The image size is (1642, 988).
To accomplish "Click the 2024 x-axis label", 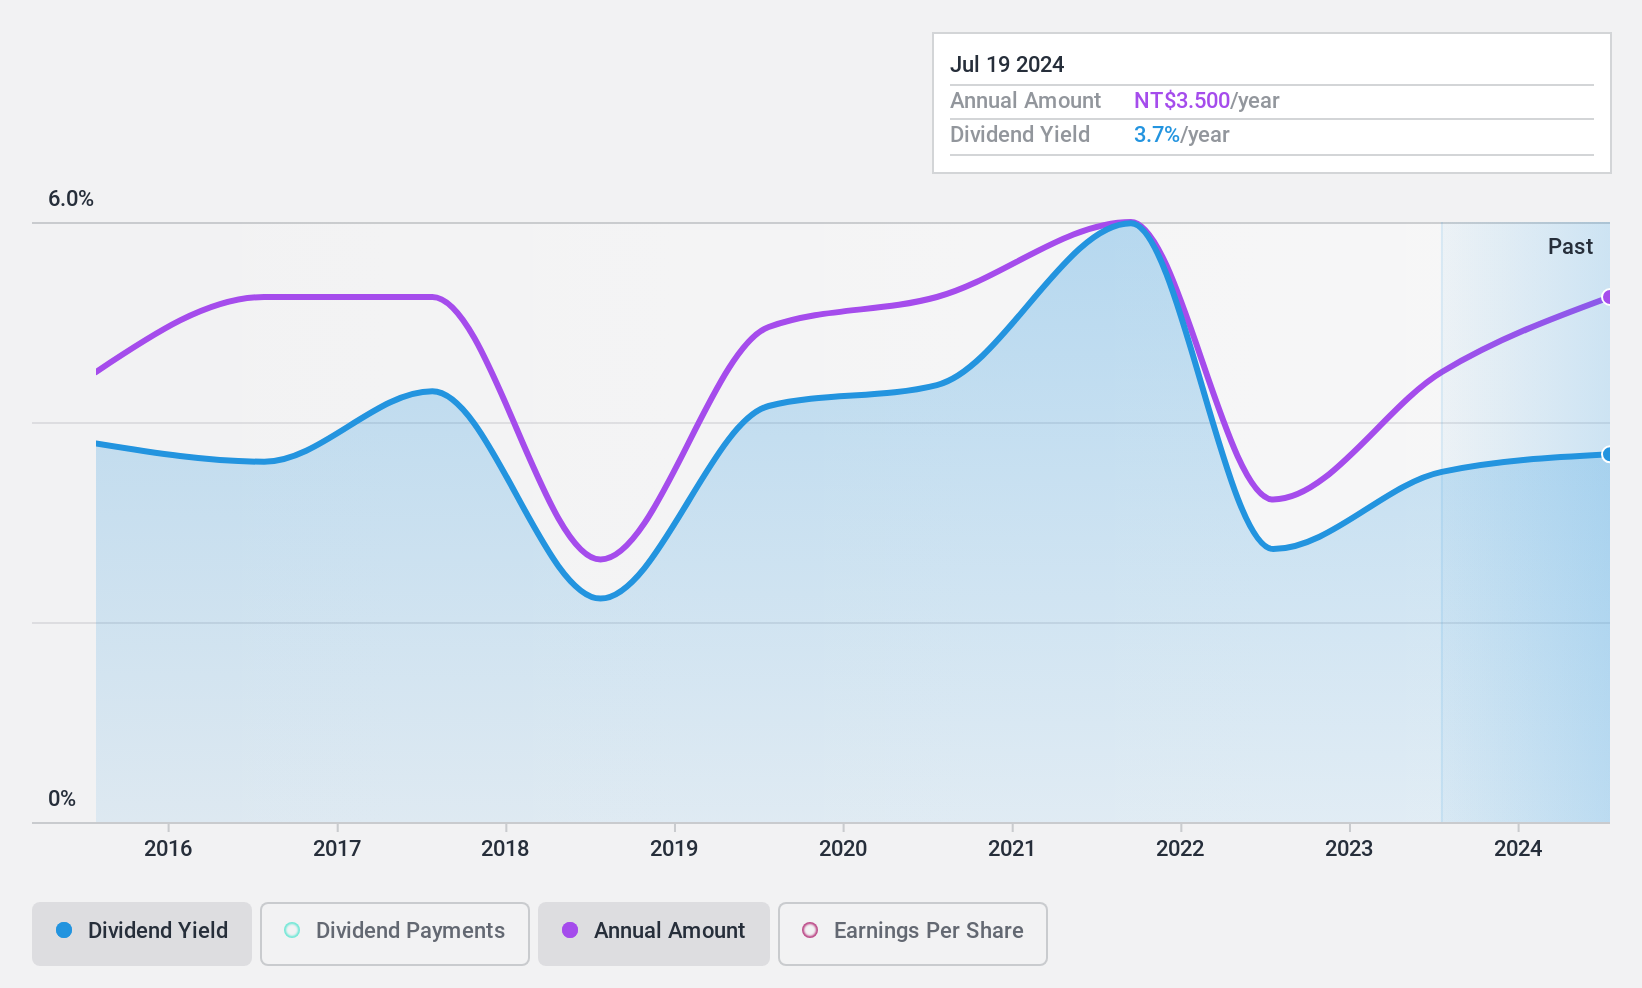I will pos(1518,849).
